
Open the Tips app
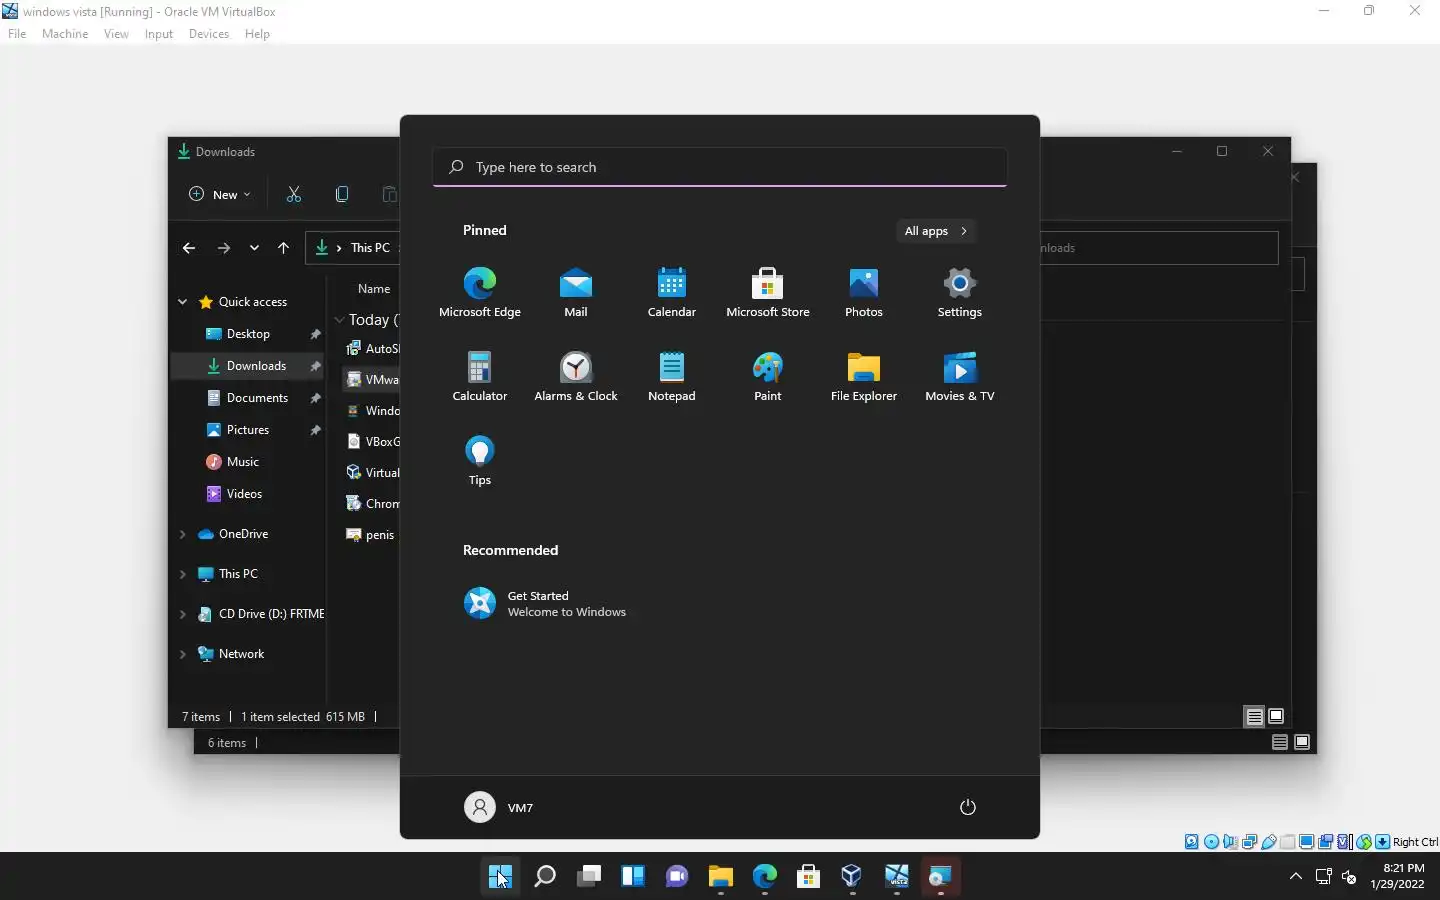(x=480, y=460)
